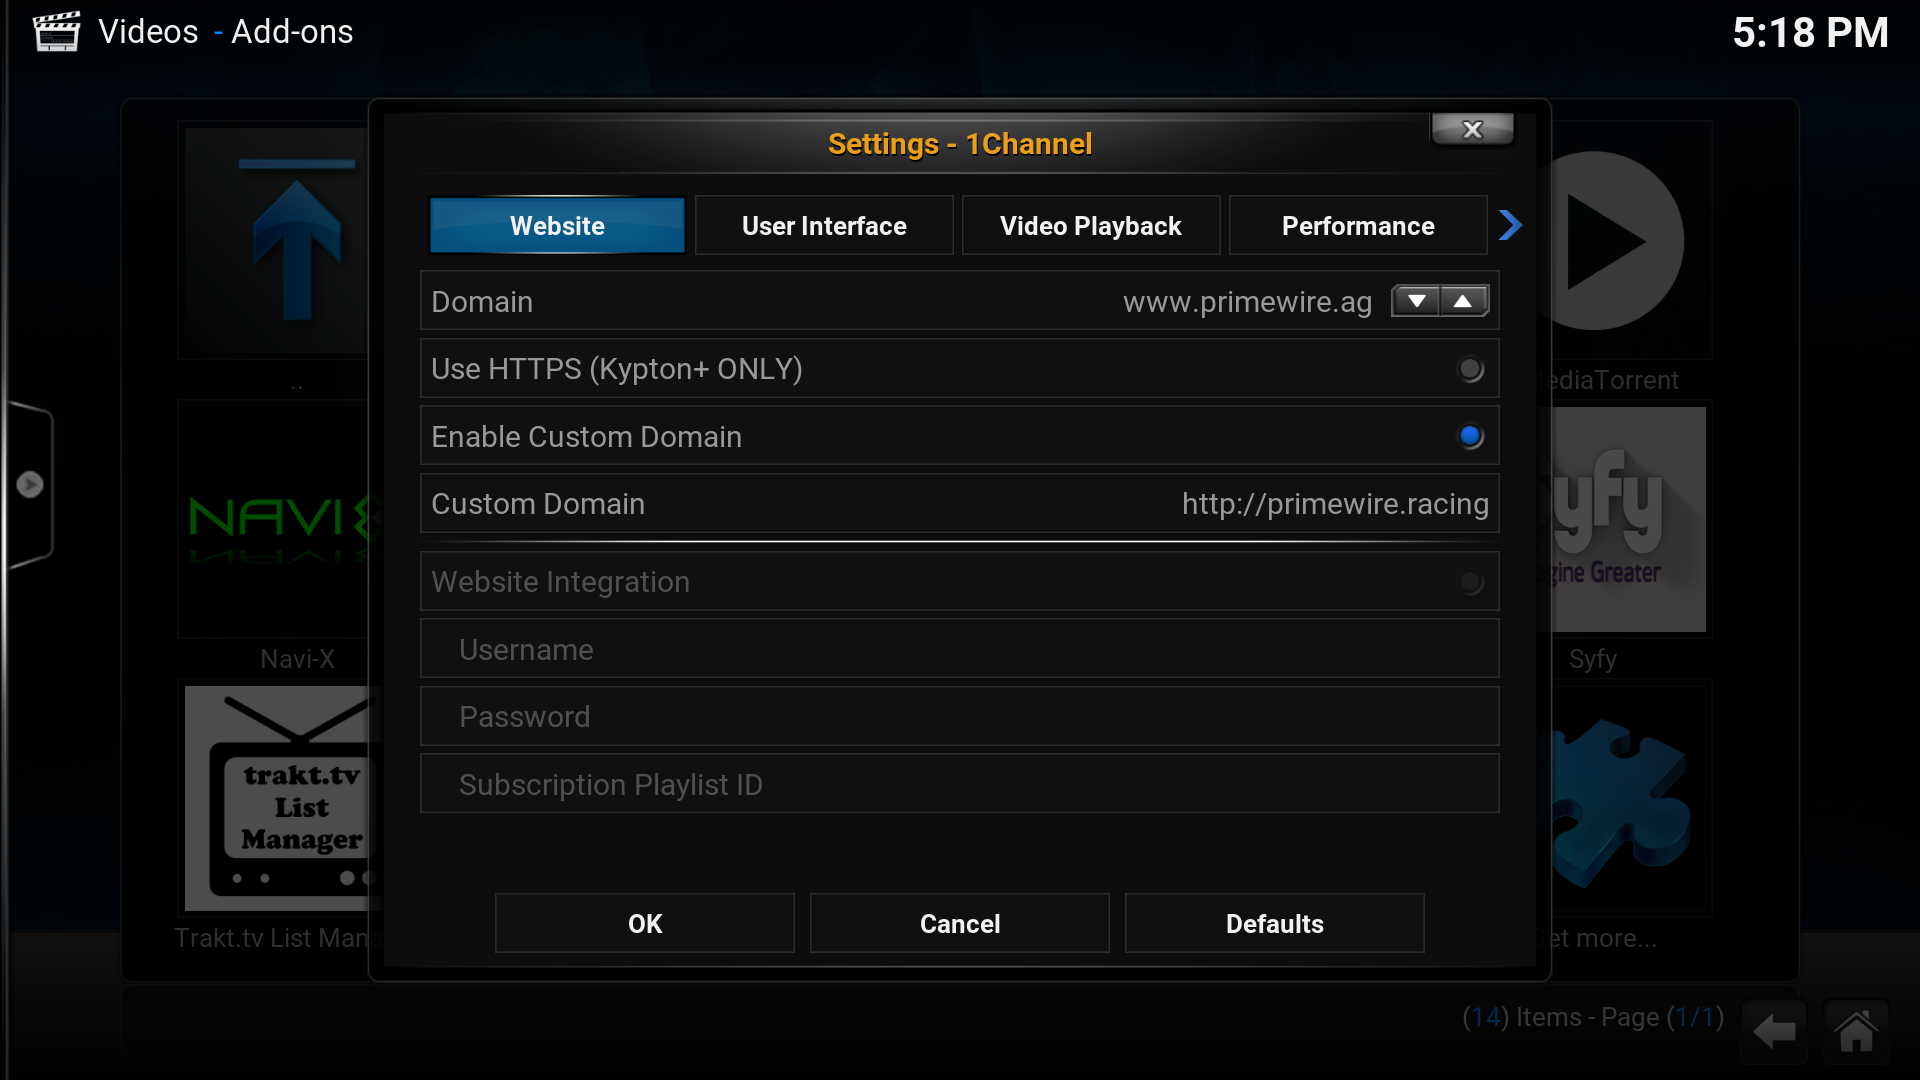
Task: Edit the Custom Domain field
Action: (x=959, y=504)
